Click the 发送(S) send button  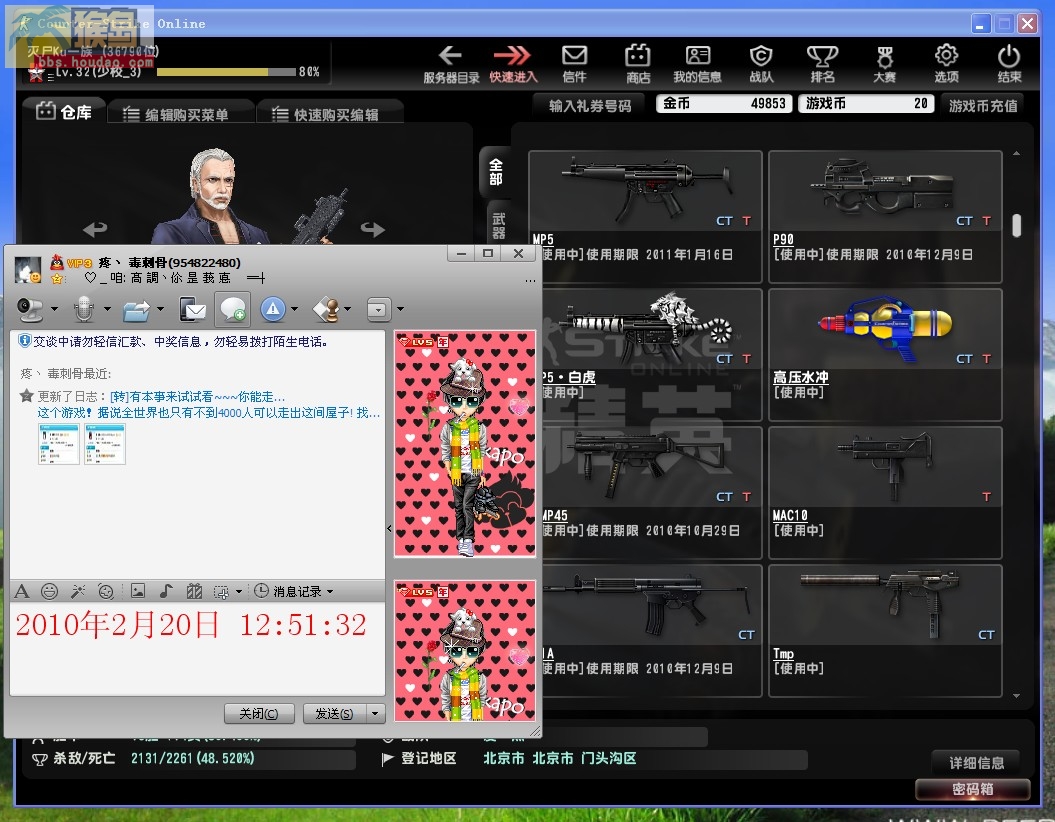coord(334,713)
